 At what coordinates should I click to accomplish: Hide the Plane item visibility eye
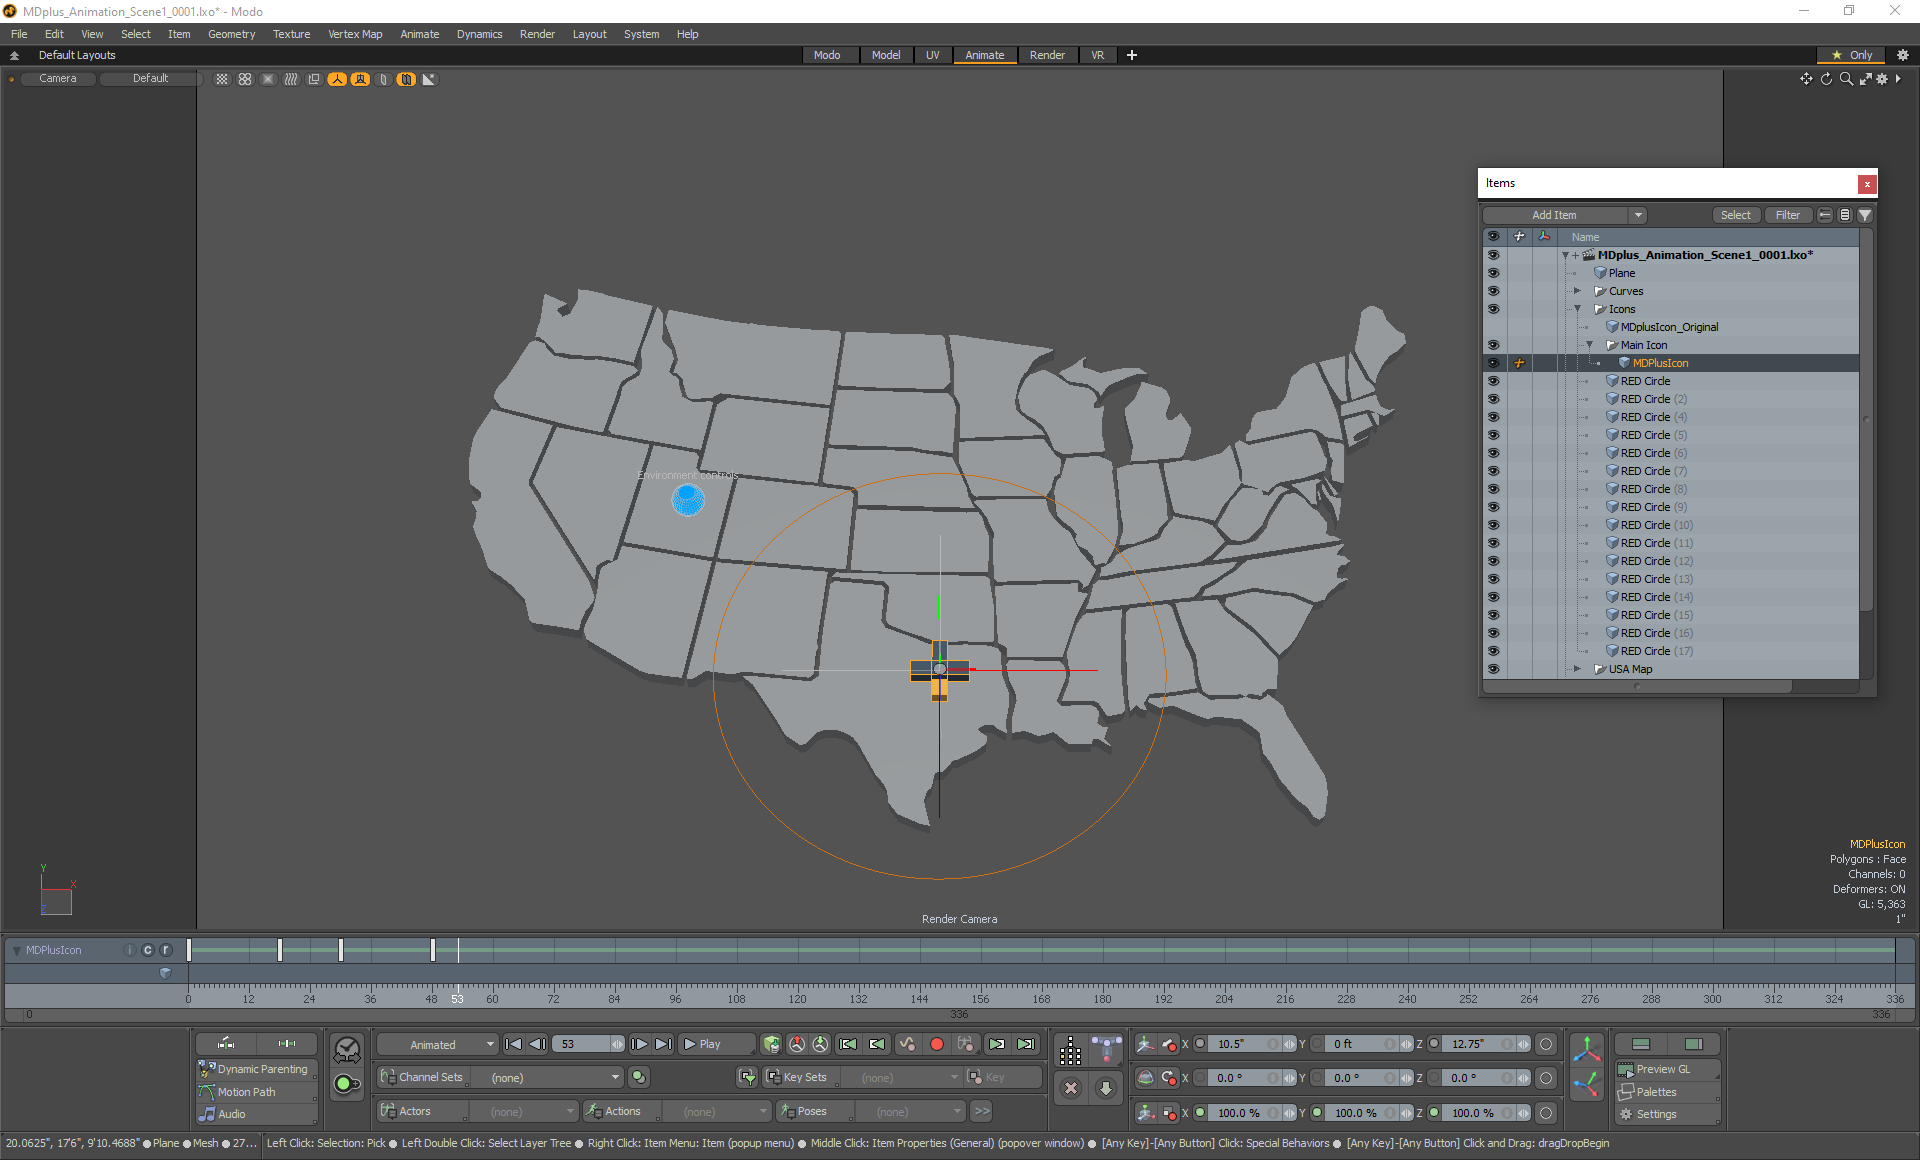point(1493,273)
